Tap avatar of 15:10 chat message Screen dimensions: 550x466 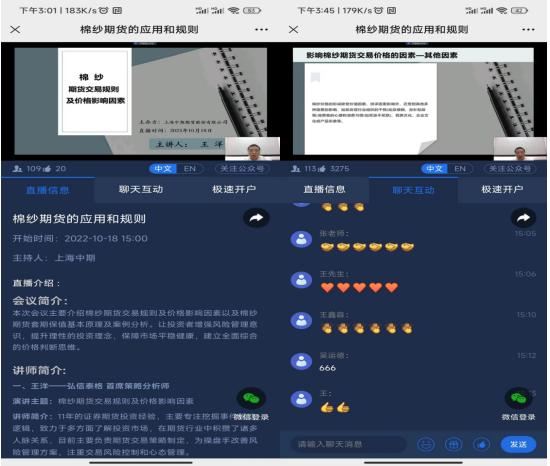point(301,320)
